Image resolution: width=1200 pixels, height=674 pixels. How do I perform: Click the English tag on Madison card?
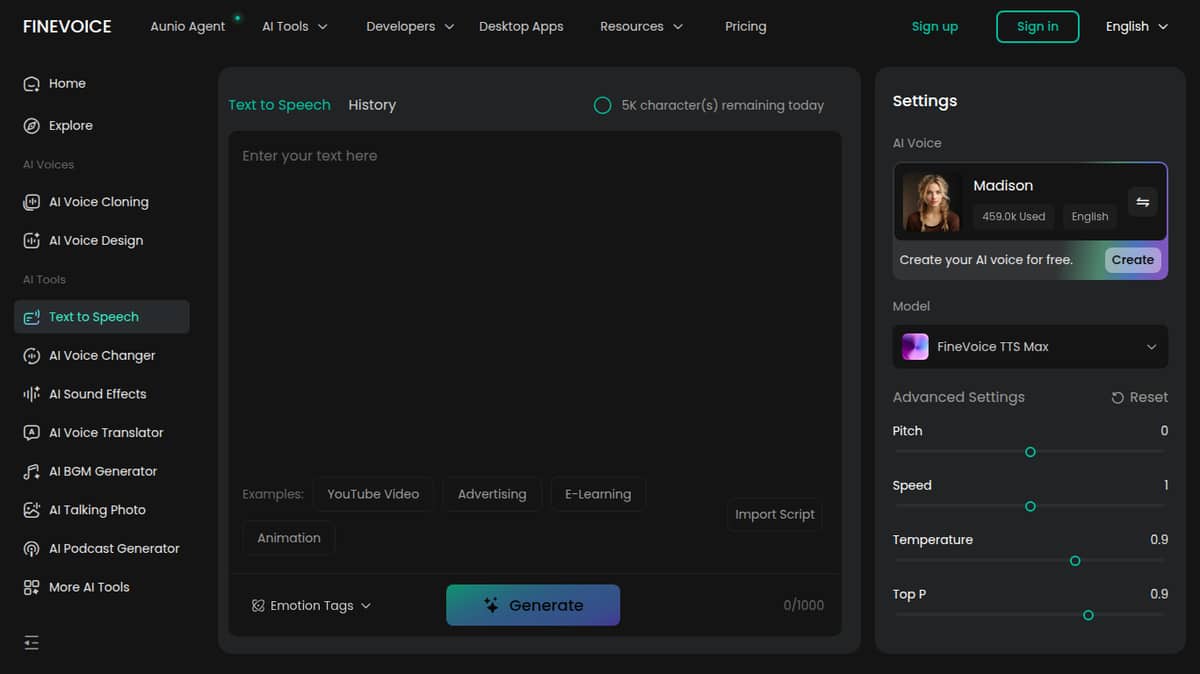pos(1090,217)
